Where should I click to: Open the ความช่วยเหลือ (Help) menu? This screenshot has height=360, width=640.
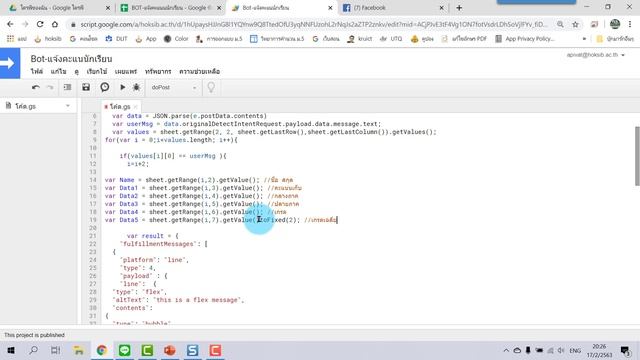pyautogui.click(x=200, y=71)
